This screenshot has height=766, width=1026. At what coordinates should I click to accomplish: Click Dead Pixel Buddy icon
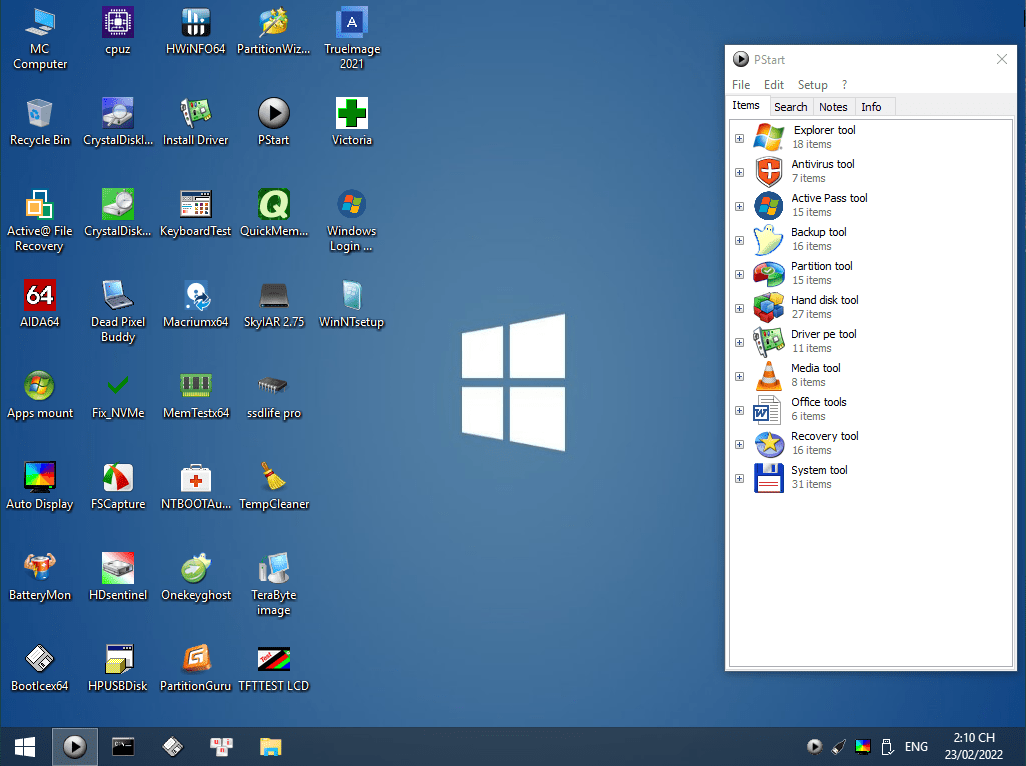[x=118, y=311]
